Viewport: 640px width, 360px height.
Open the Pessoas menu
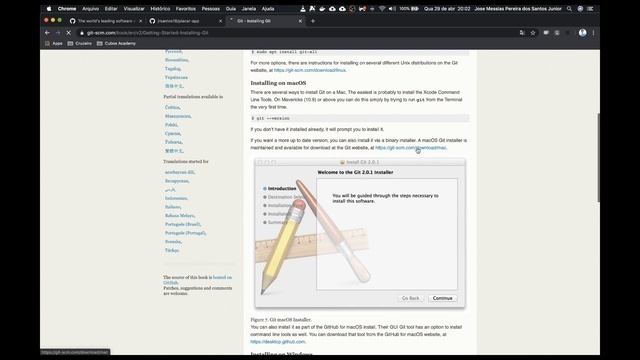211,9
